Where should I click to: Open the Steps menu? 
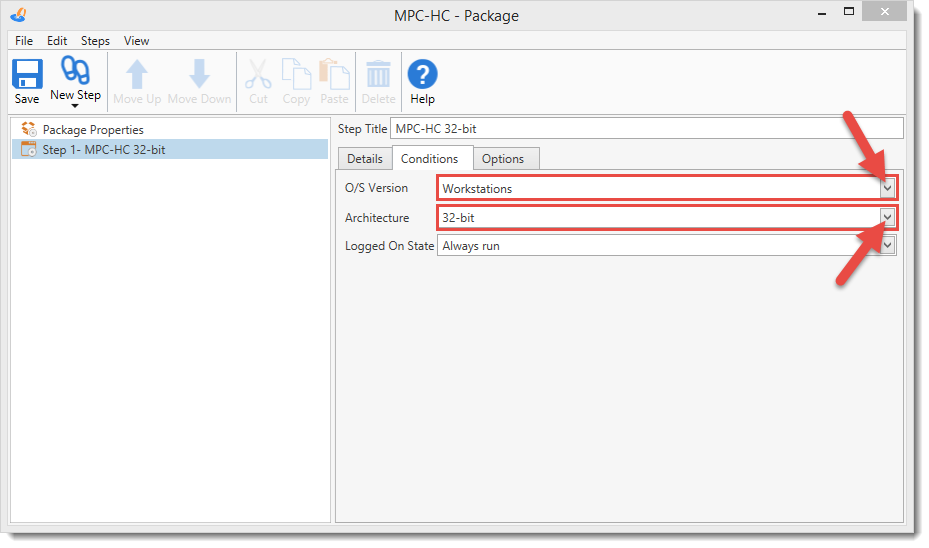(x=95, y=41)
